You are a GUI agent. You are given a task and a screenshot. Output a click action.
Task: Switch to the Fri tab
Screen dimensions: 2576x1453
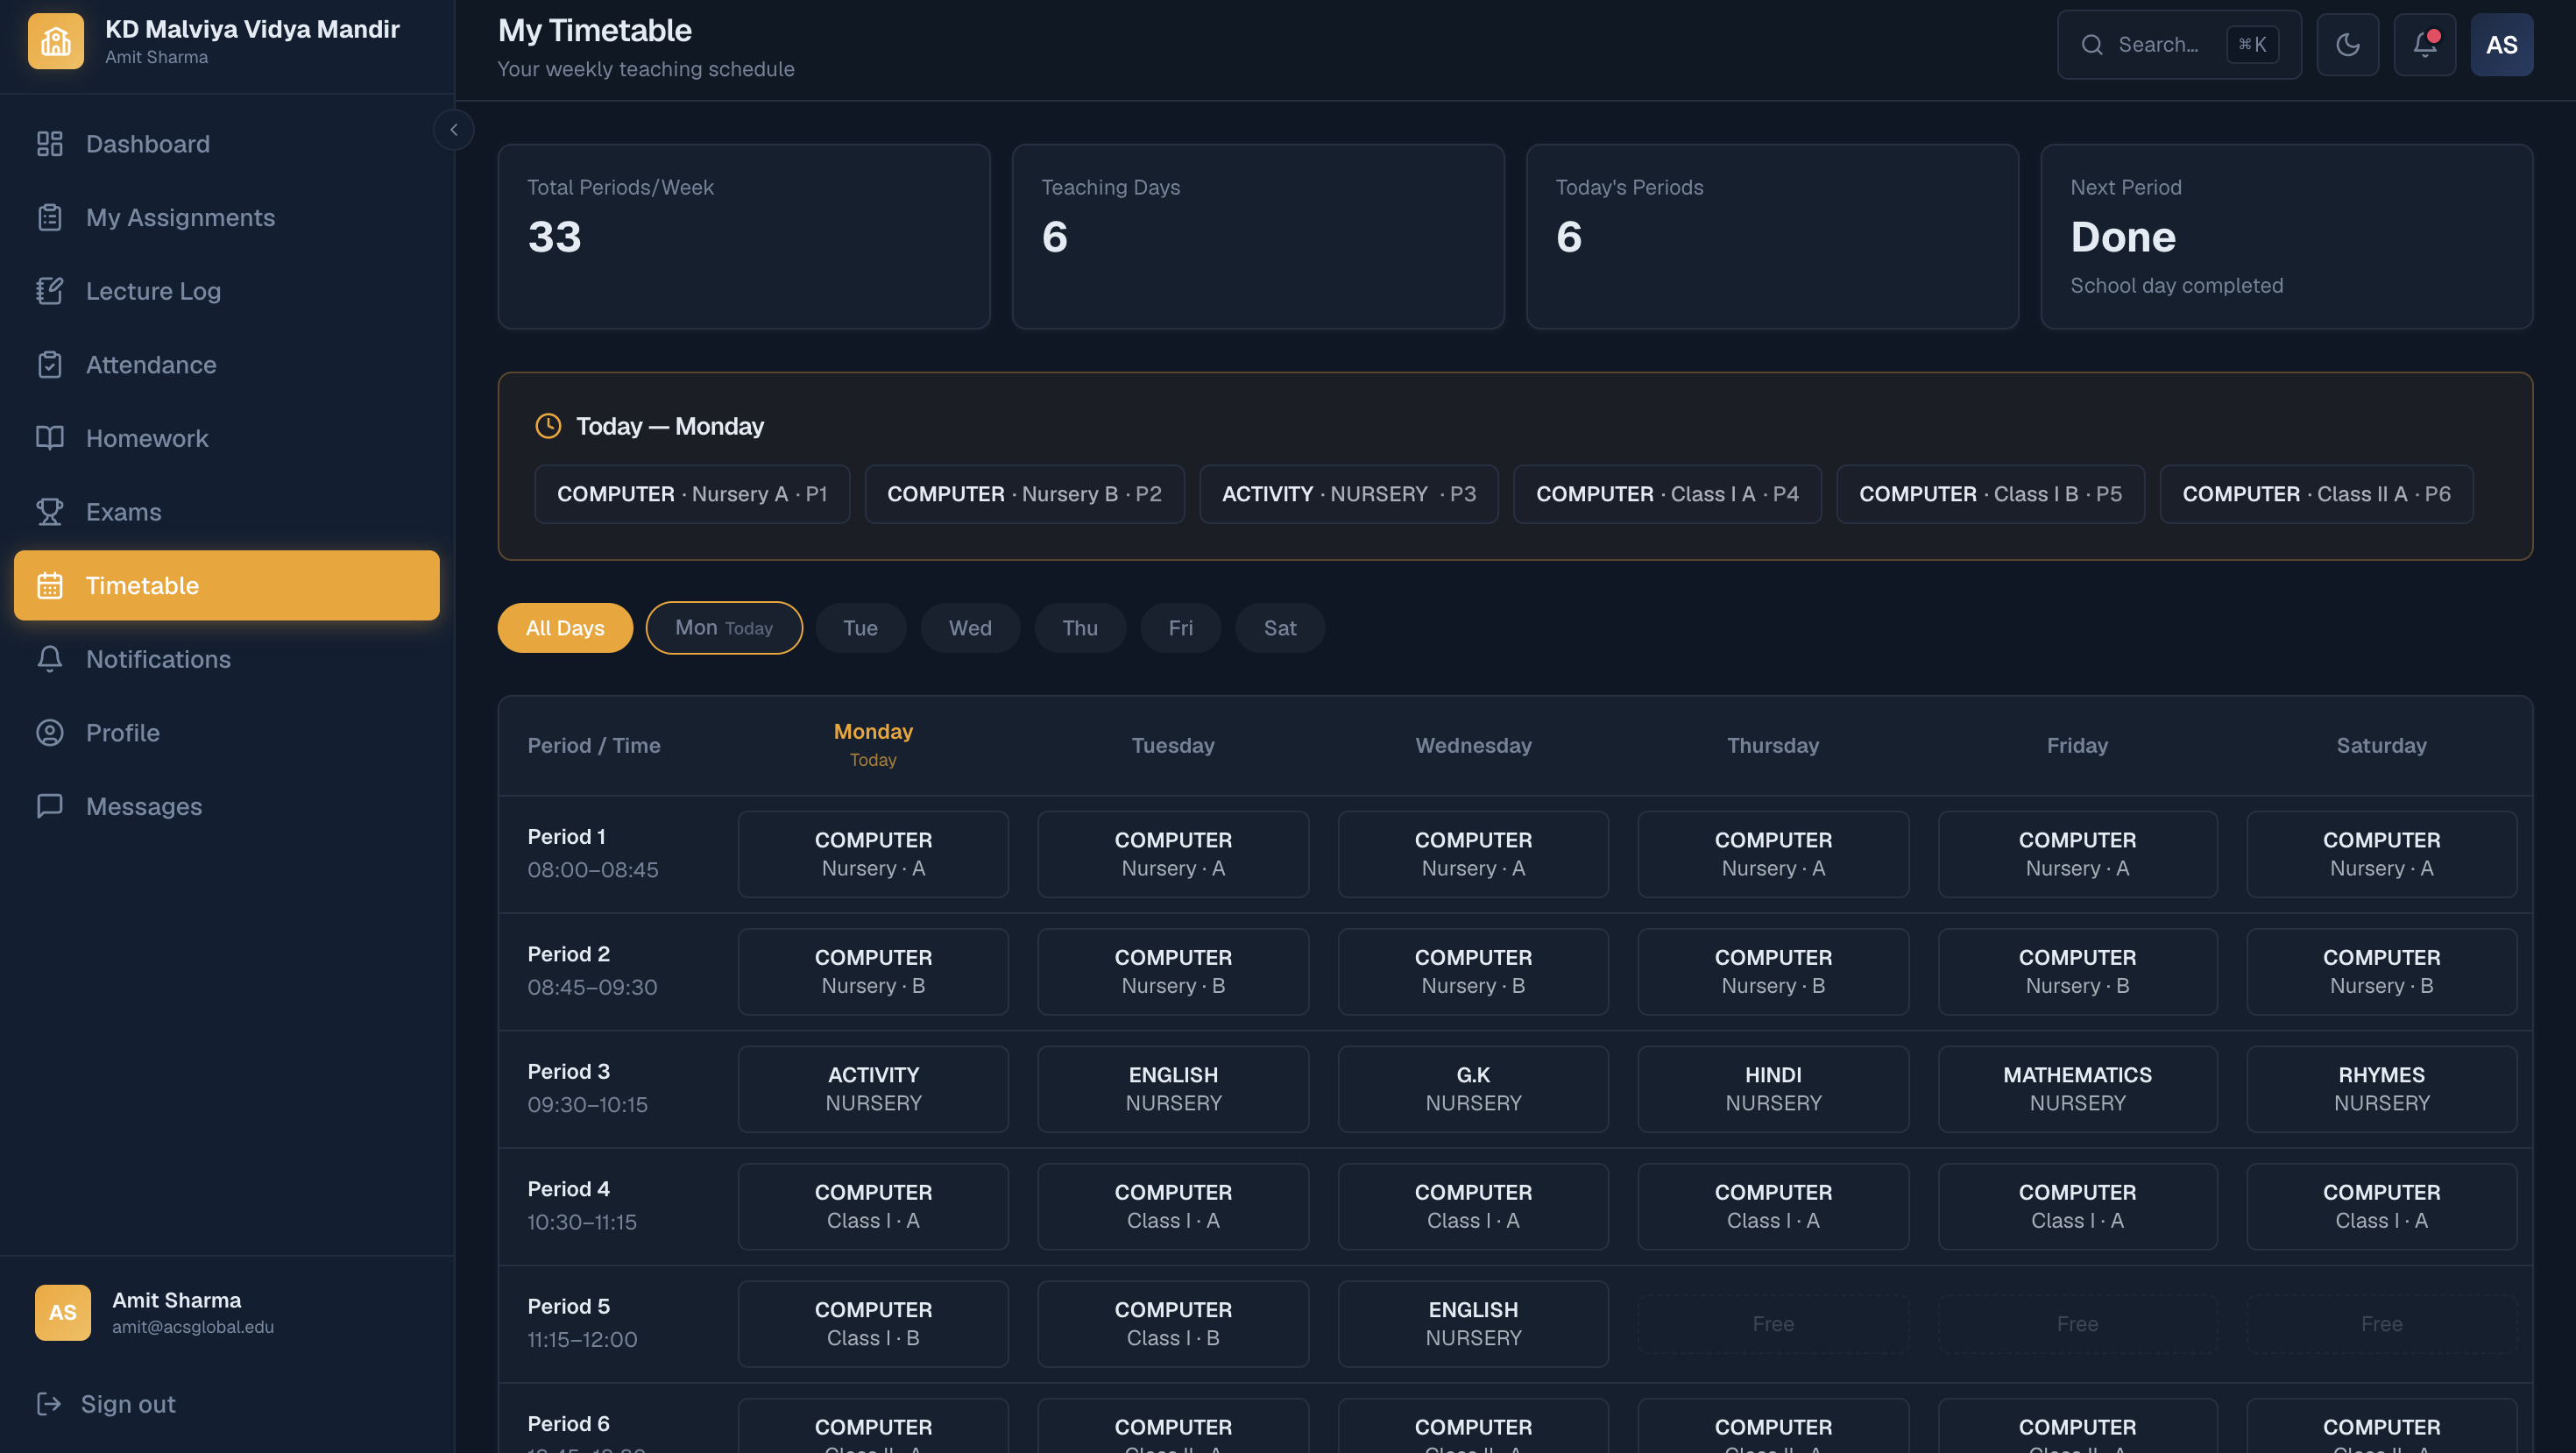[x=1180, y=628]
